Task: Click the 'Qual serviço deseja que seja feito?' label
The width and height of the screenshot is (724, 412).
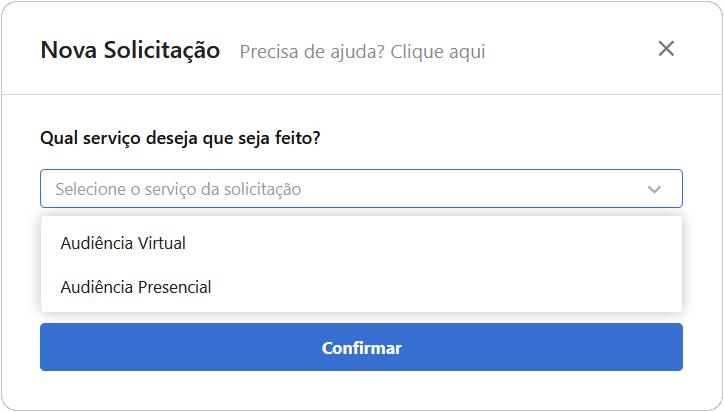Action: [180, 138]
